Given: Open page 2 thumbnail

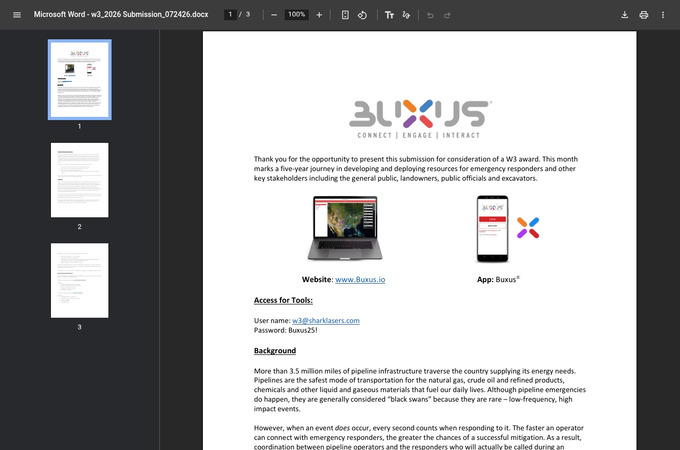Looking at the screenshot, I should point(79,180).
